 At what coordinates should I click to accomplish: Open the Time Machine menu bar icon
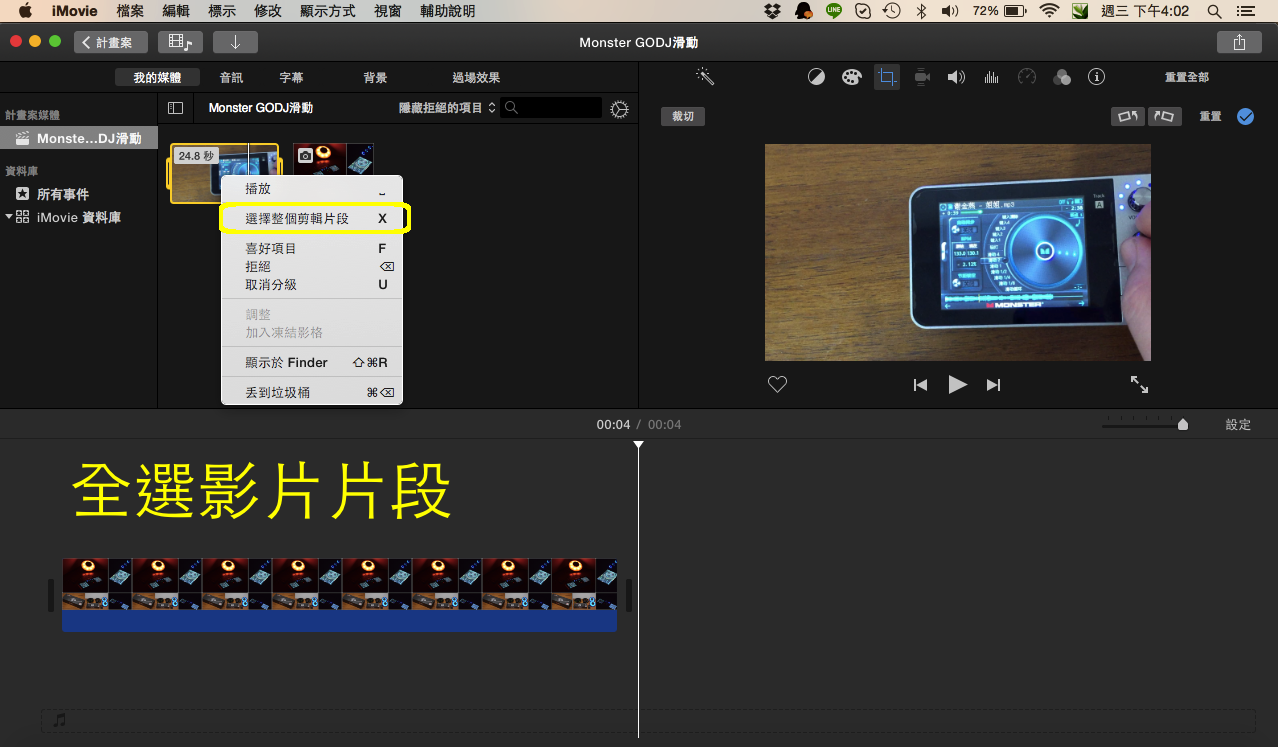coord(891,11)
